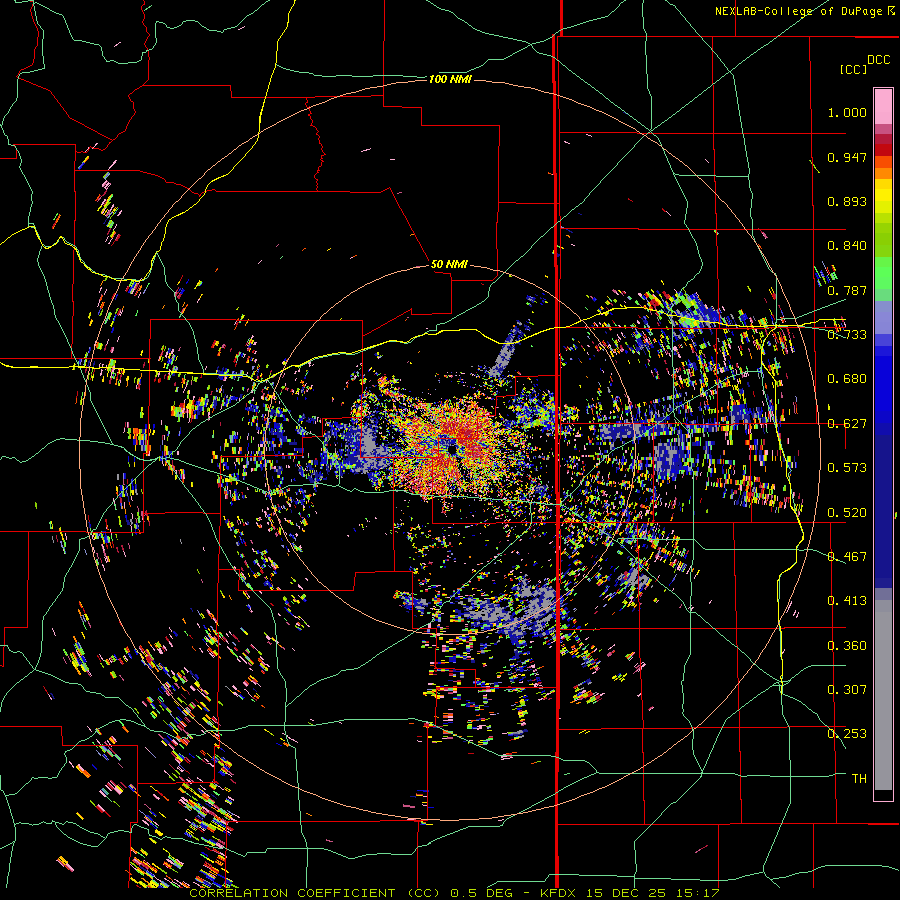Click the 1.000 value on the legend
The image size is (900, 900).
tap(847, 112)
